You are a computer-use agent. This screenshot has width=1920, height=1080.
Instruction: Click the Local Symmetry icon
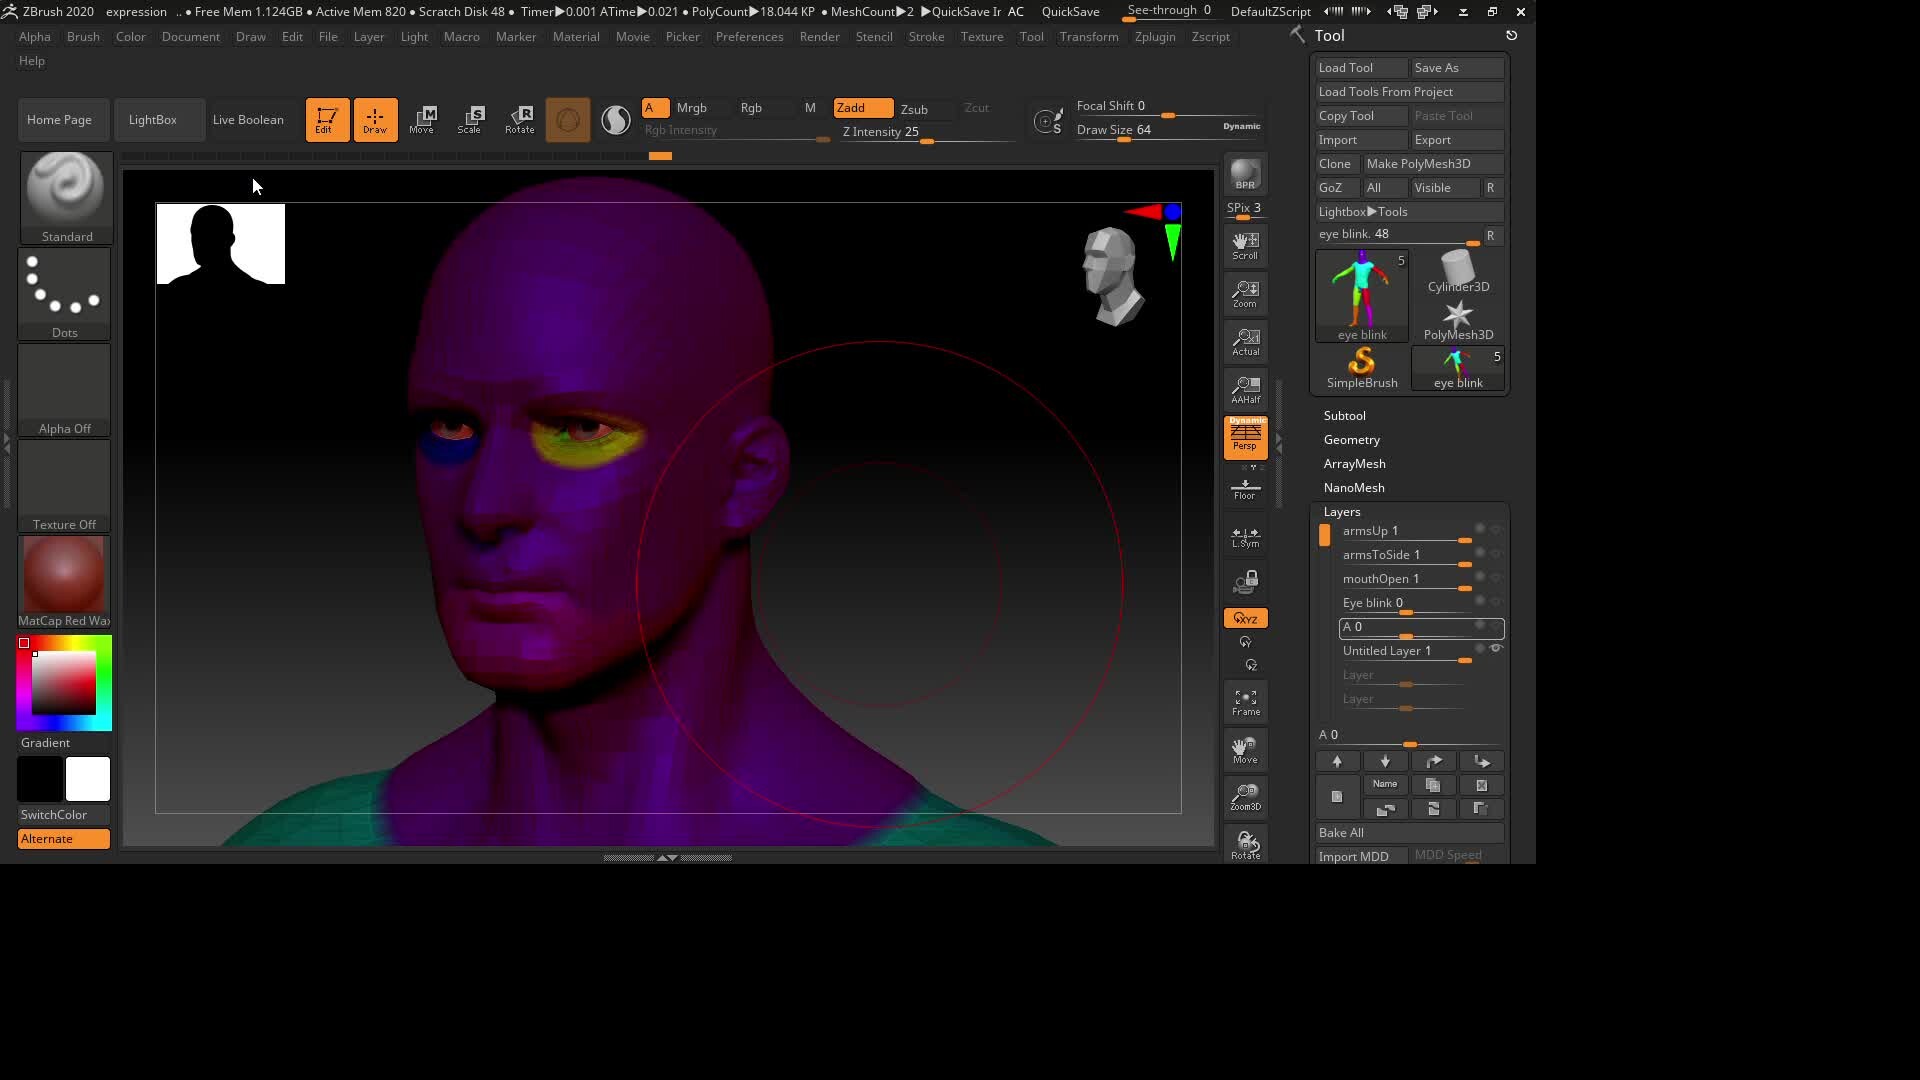click(1245, 537)
